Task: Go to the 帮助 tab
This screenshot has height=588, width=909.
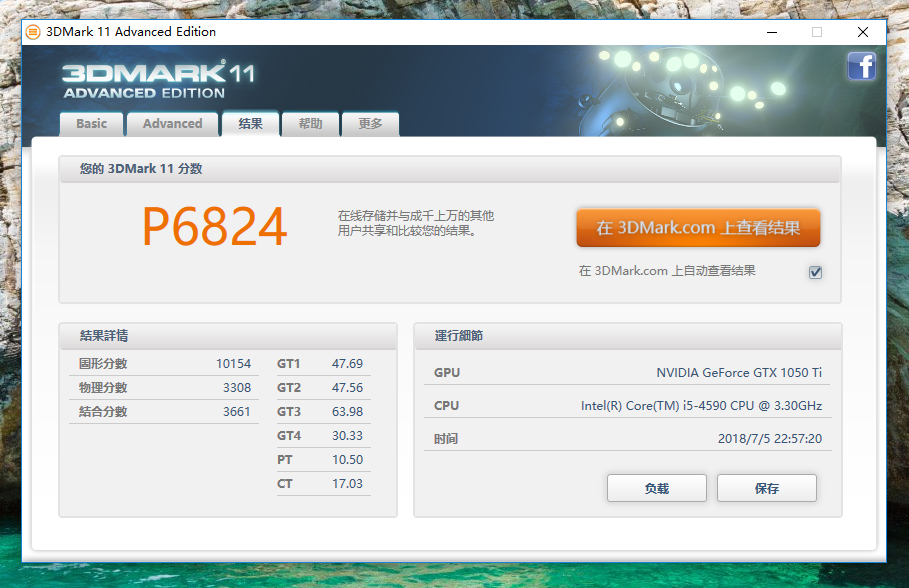Action: [310, 124]
